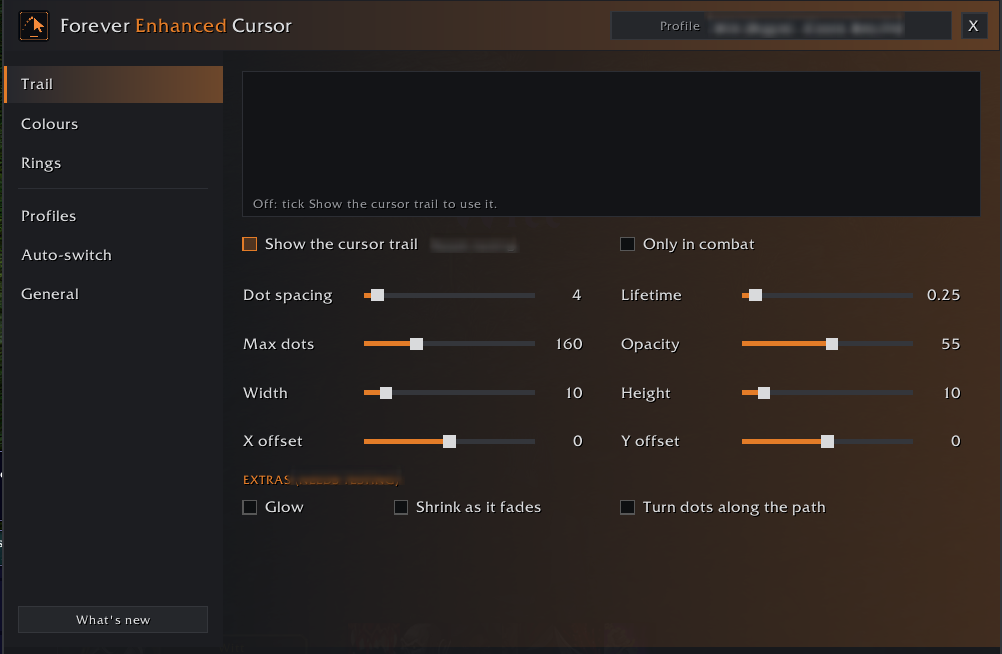
Task: Open the Profile dropdown in header
Action: 781,26
